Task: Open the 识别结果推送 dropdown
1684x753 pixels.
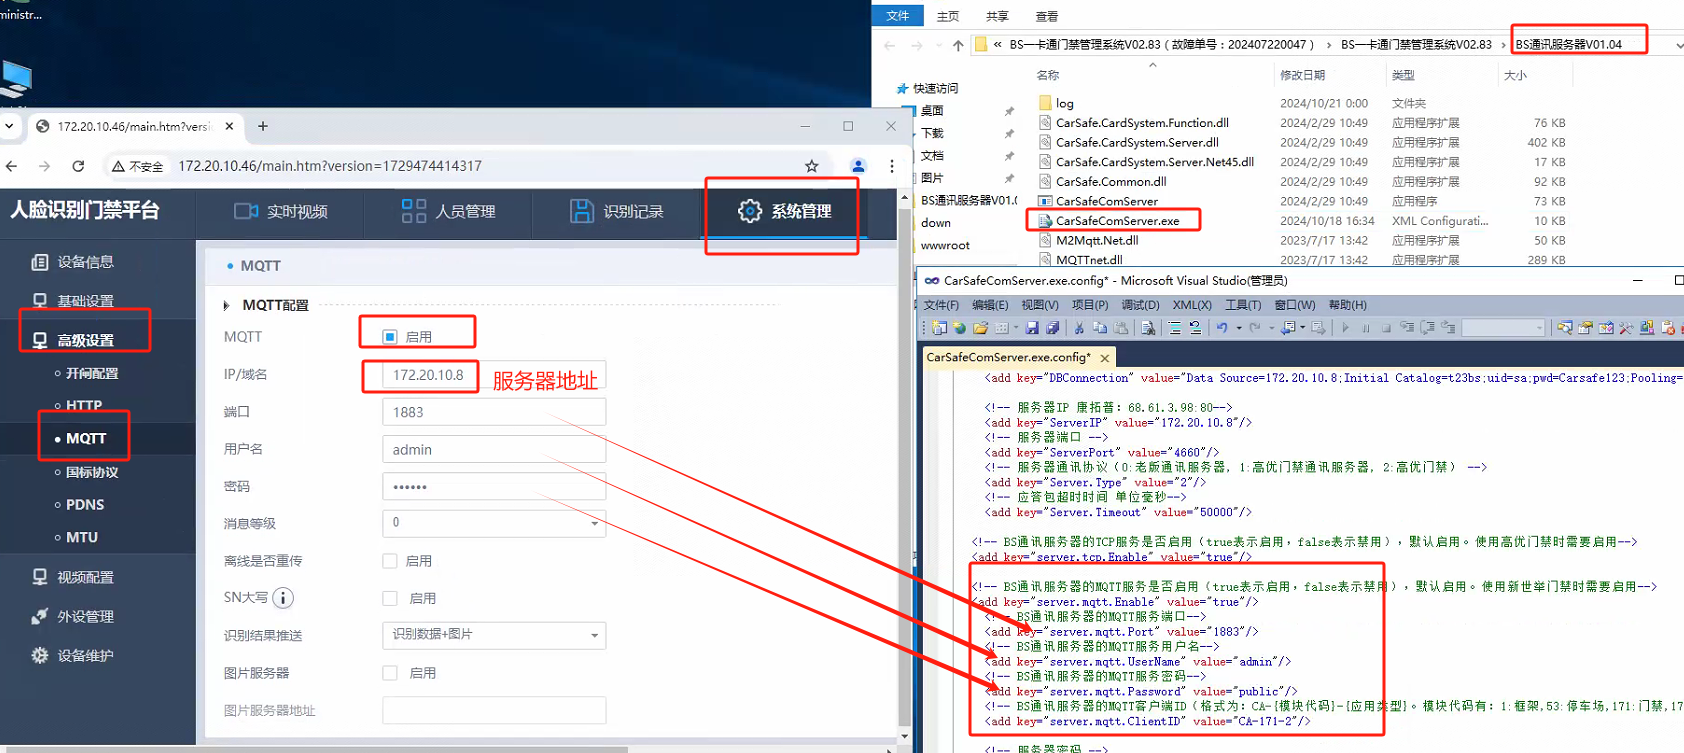Action: 494,635
